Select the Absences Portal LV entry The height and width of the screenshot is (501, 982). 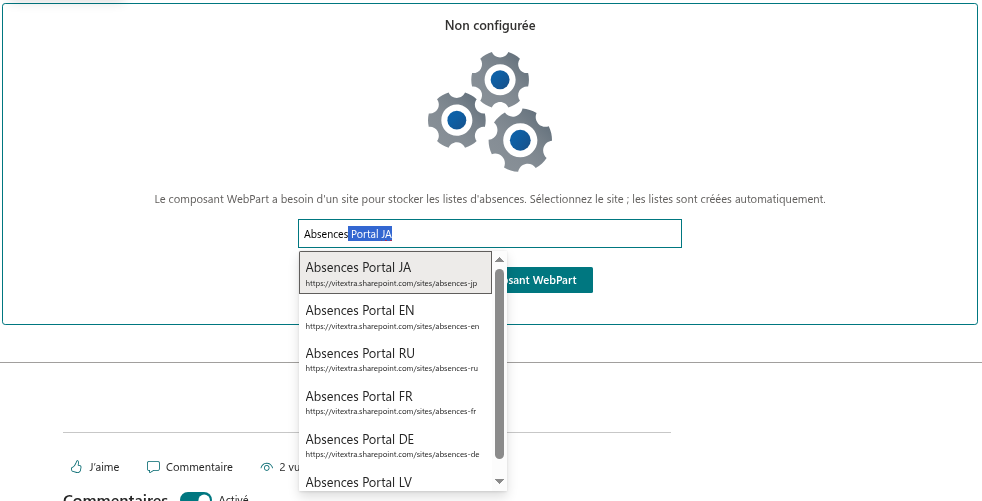[x=395, y=481]
